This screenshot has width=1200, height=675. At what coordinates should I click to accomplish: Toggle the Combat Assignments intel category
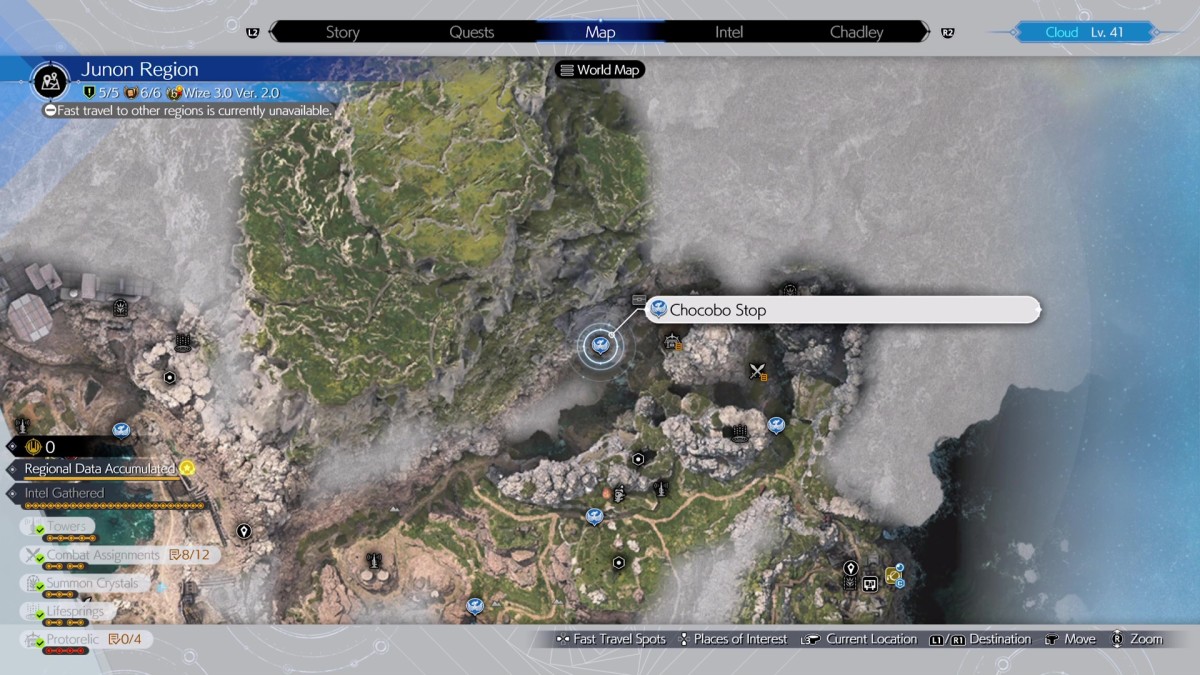pyautogui.click(x=122, y=555)
